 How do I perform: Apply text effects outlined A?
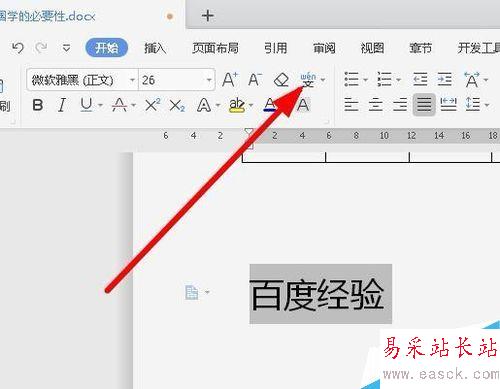coord(204,105)
